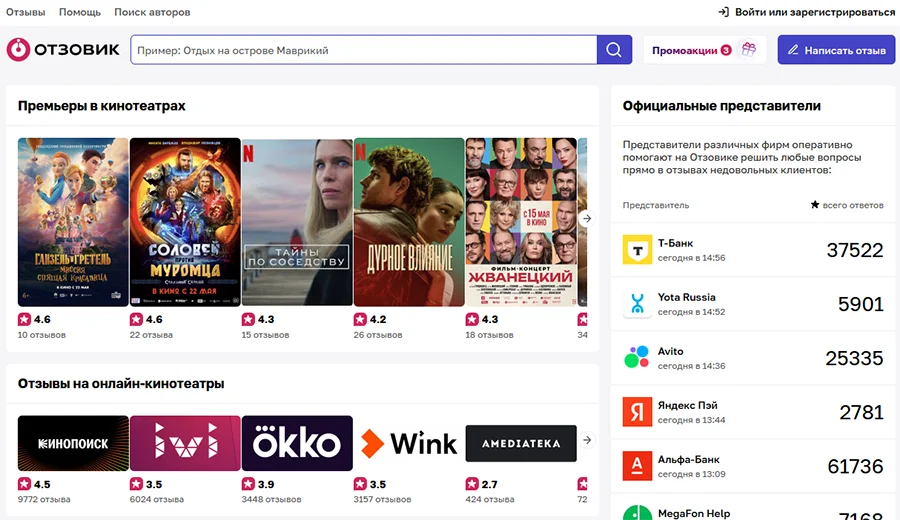Click the rating star beside 4.6 under Гензель и Гретель

click(24, 319)
